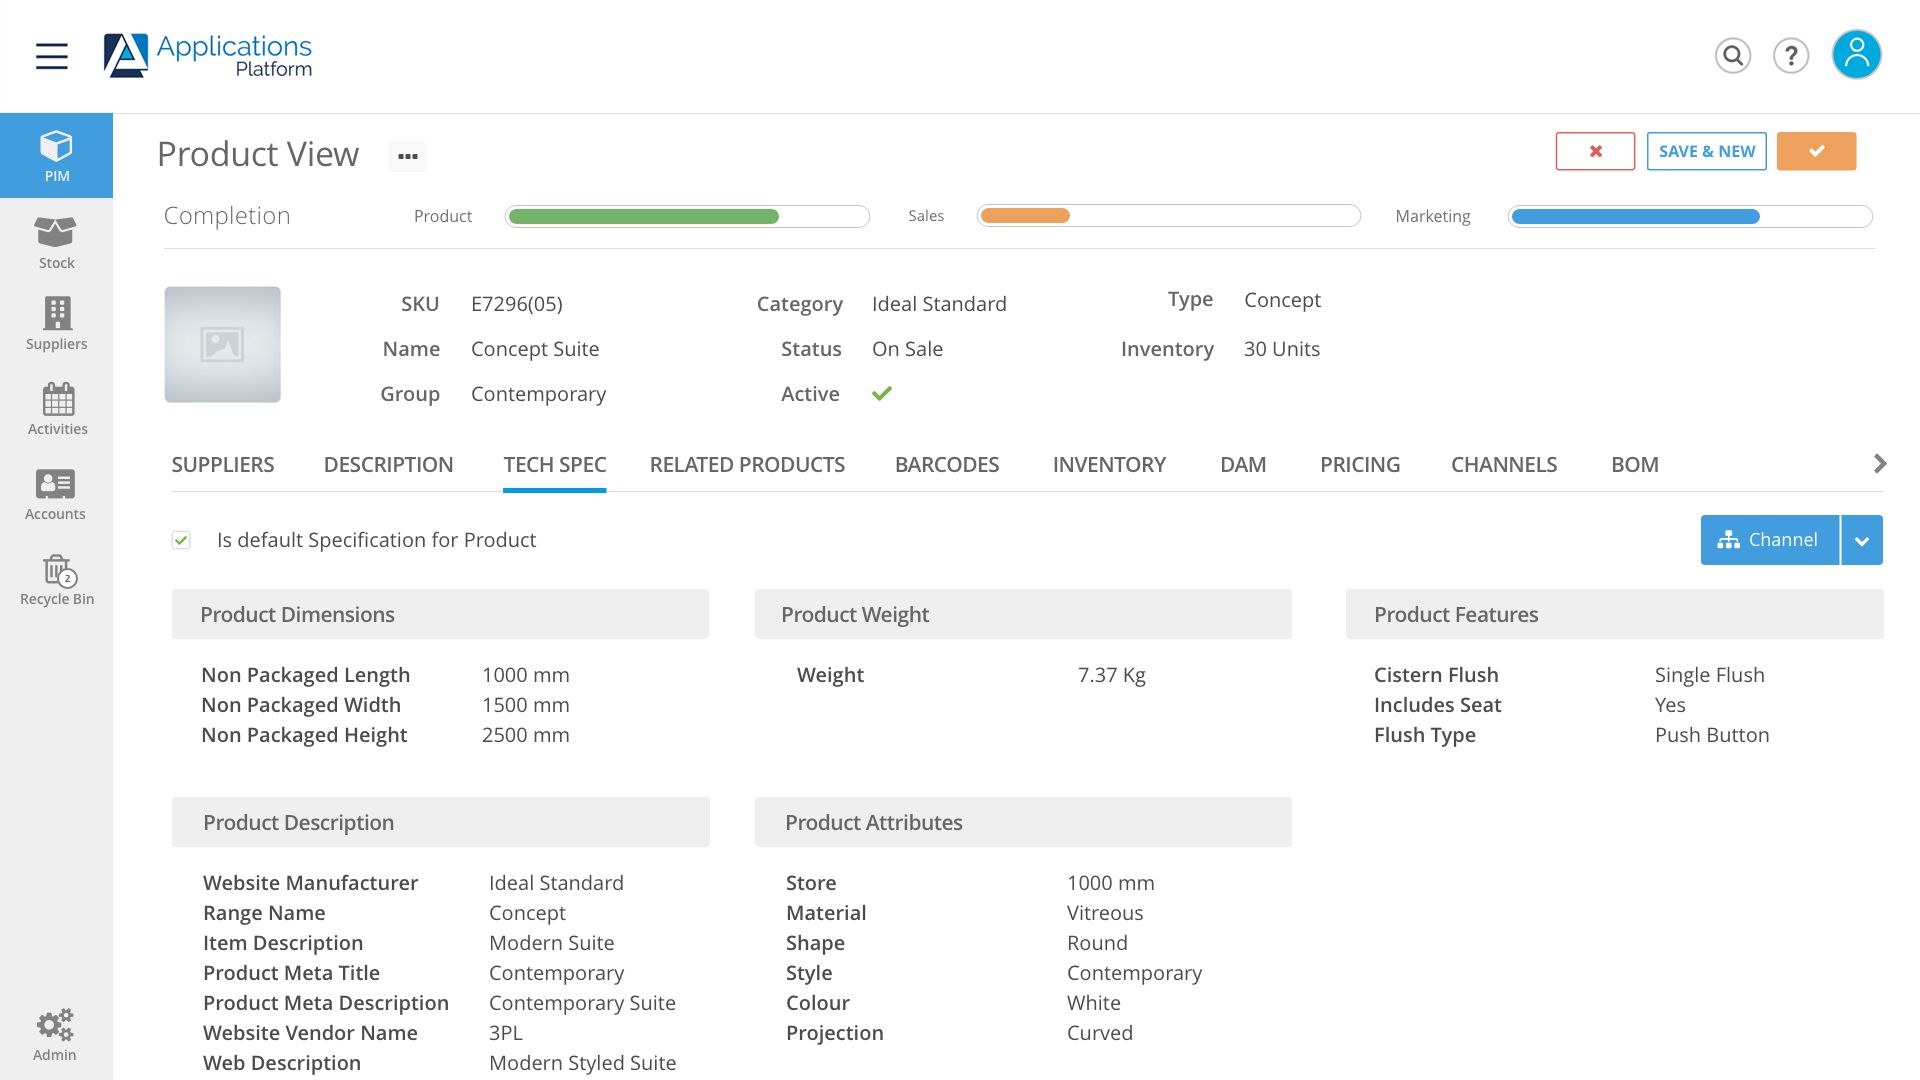Click the Product Description section header

click(440, 822)
